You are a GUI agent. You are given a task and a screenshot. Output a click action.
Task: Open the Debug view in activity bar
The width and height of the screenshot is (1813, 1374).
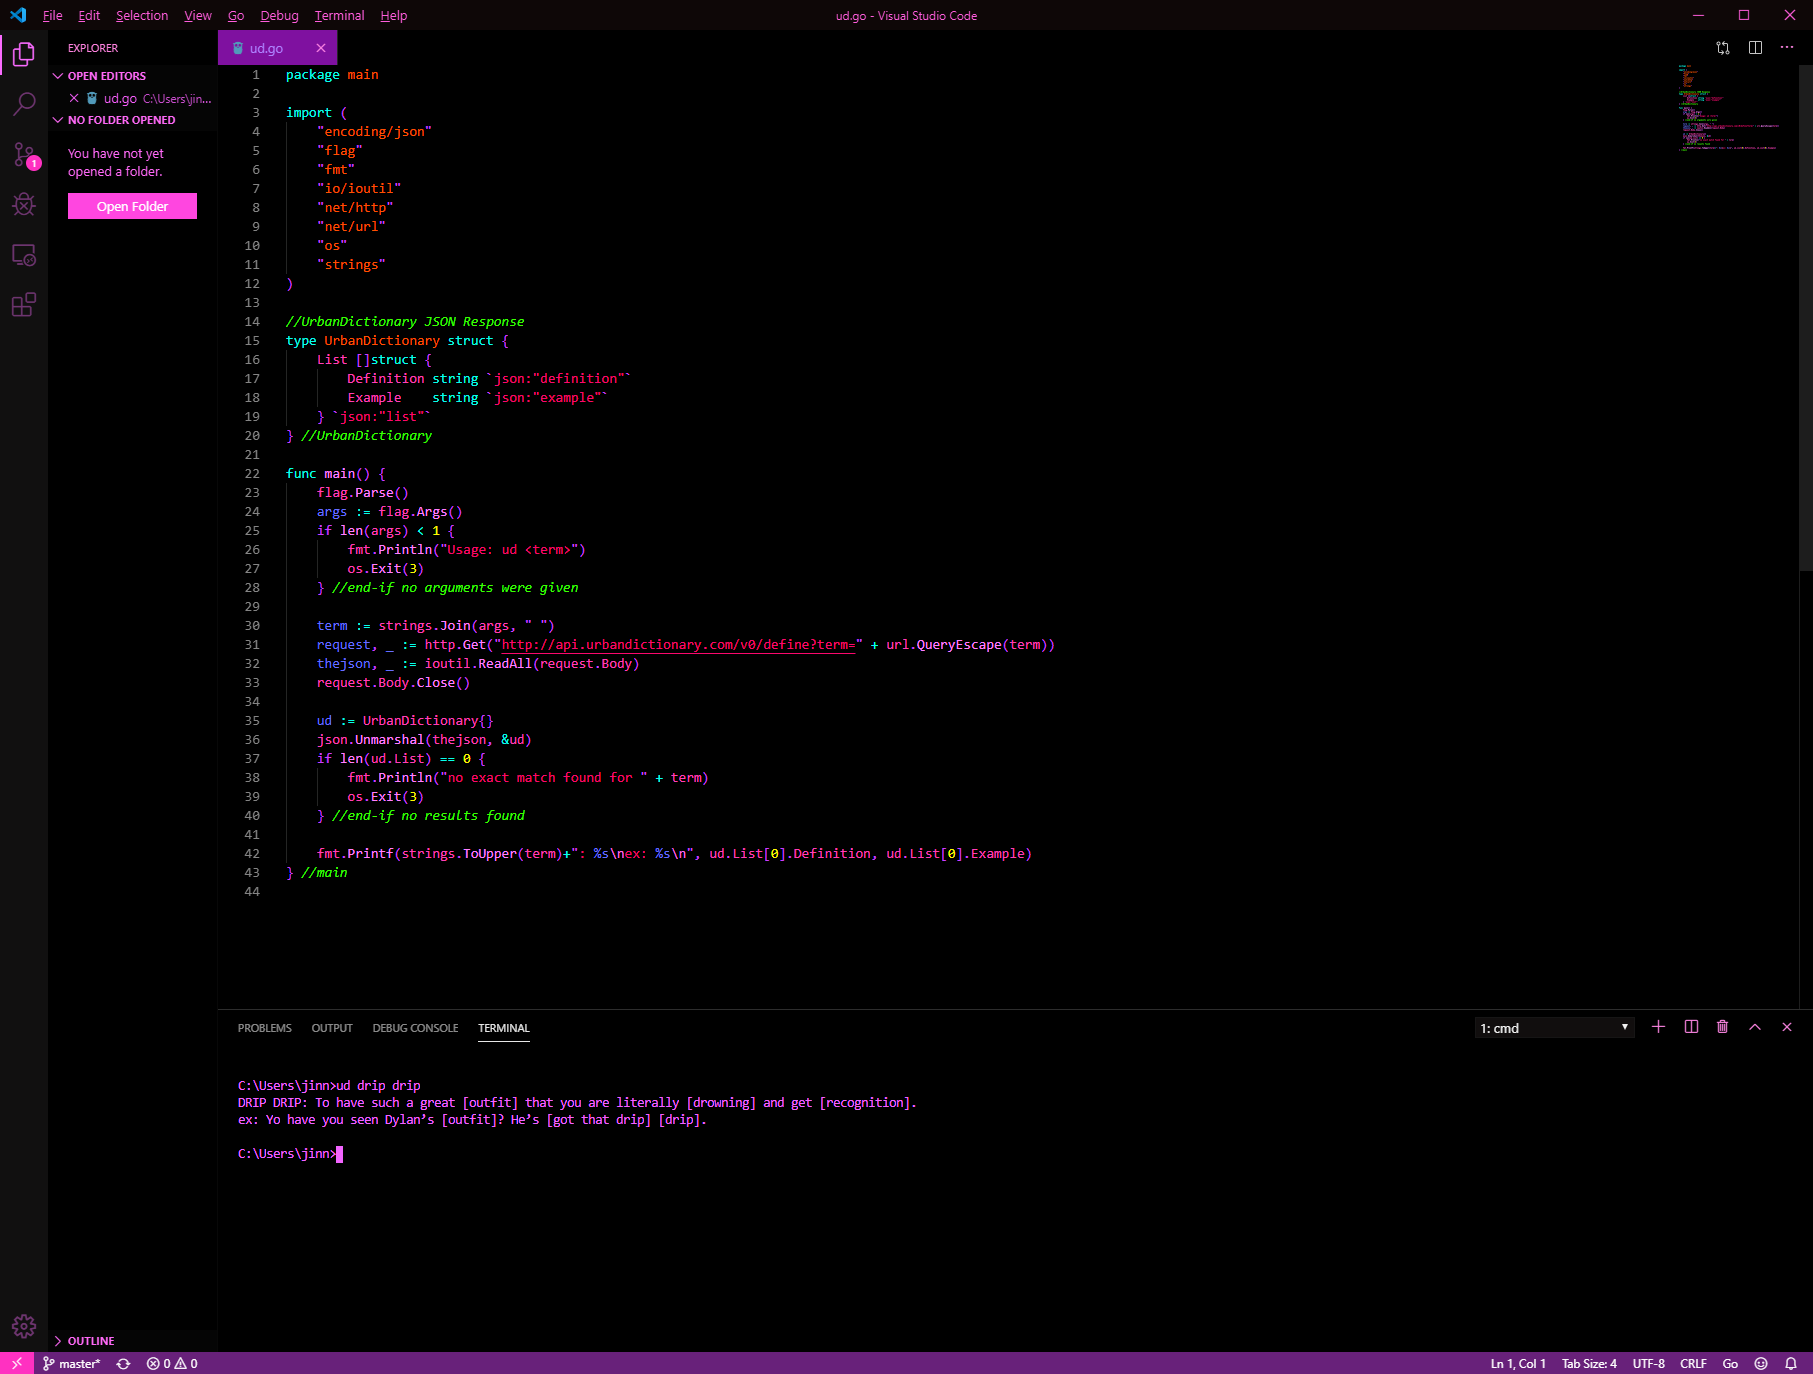click(24, 205)
